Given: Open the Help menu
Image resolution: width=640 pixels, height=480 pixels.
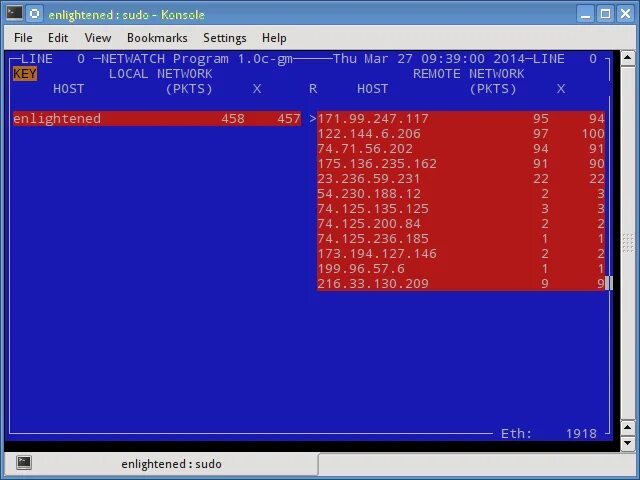Looking at the screenshot, I should (274, 38).
